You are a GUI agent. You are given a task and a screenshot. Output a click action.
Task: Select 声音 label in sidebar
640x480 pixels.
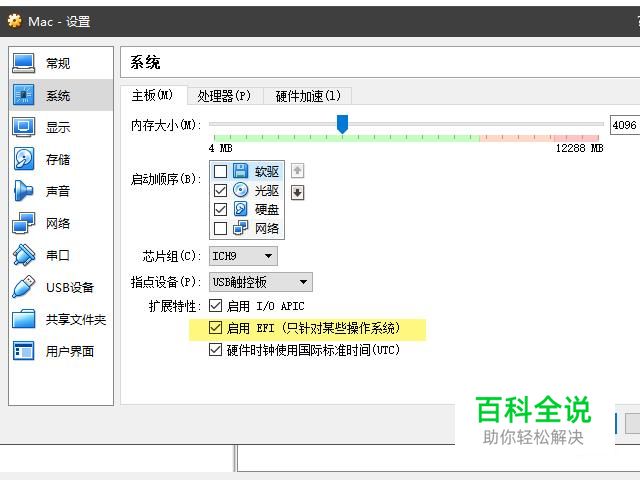click(58, 191)
